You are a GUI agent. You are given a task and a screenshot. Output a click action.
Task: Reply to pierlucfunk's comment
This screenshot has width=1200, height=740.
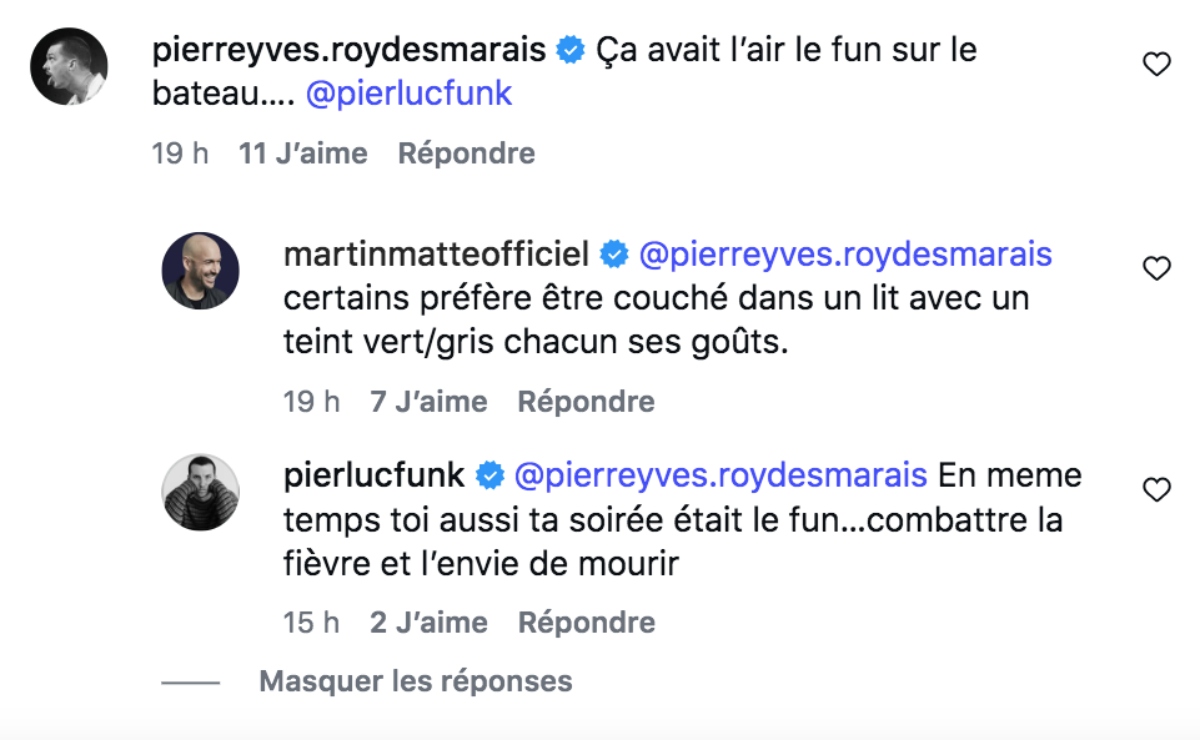586,622
